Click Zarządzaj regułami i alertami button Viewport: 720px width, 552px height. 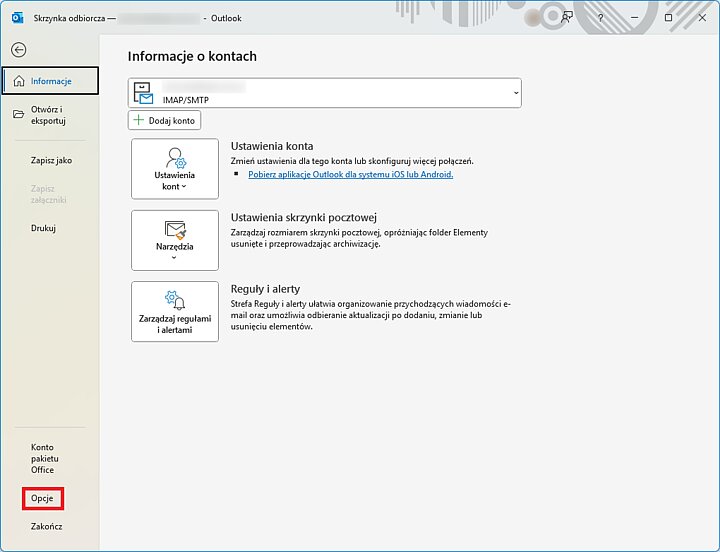click(x=175, y=311)
